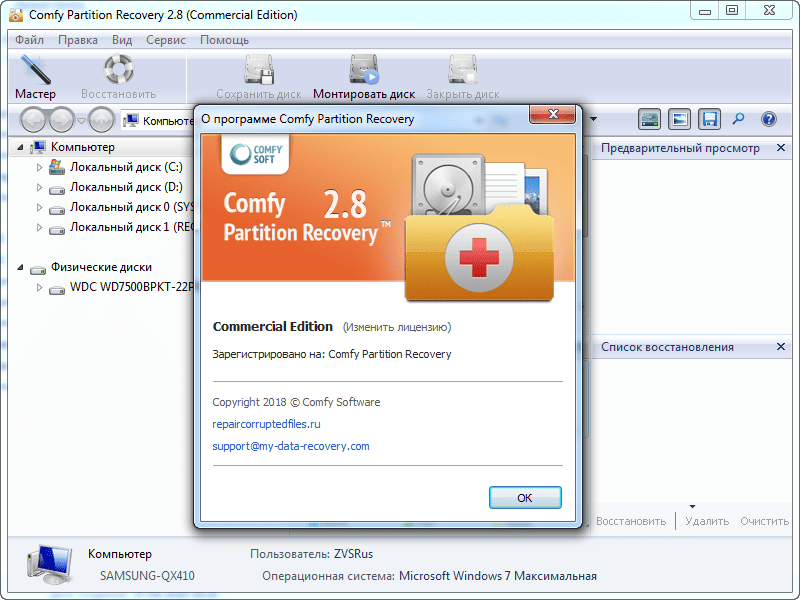
Task: Select Локальный диск 0 tree item
Action: (132, 207)
